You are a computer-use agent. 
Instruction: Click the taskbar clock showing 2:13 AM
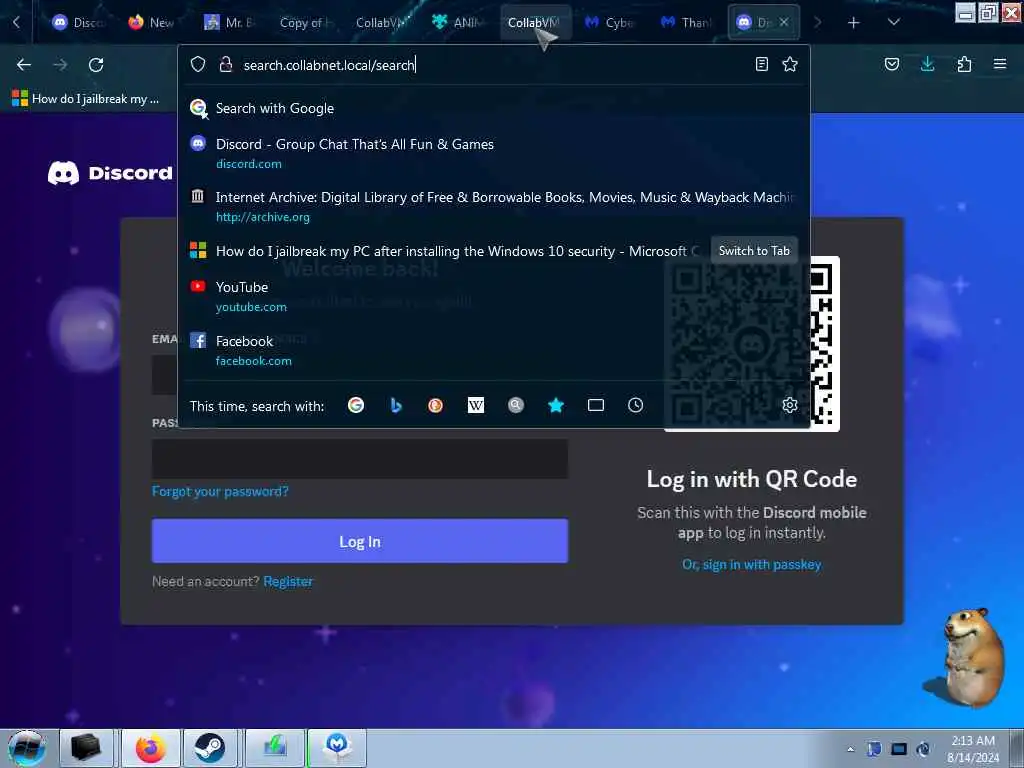pyautogui.click(x=973, y=749)
